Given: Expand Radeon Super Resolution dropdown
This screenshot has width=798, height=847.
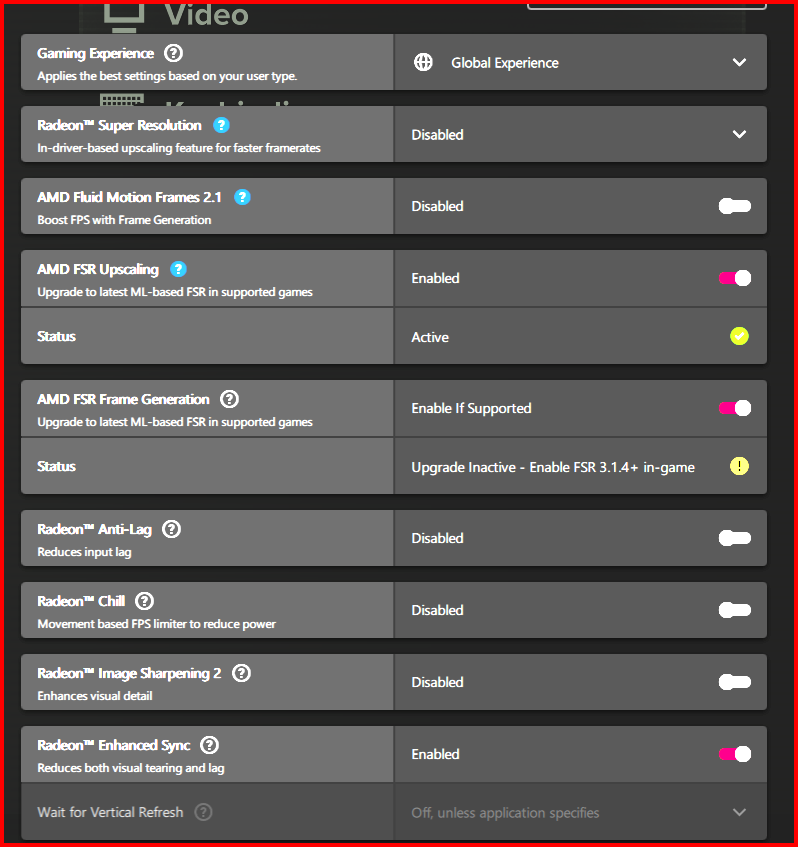Looking at the screenshot, I should (739, 134).
